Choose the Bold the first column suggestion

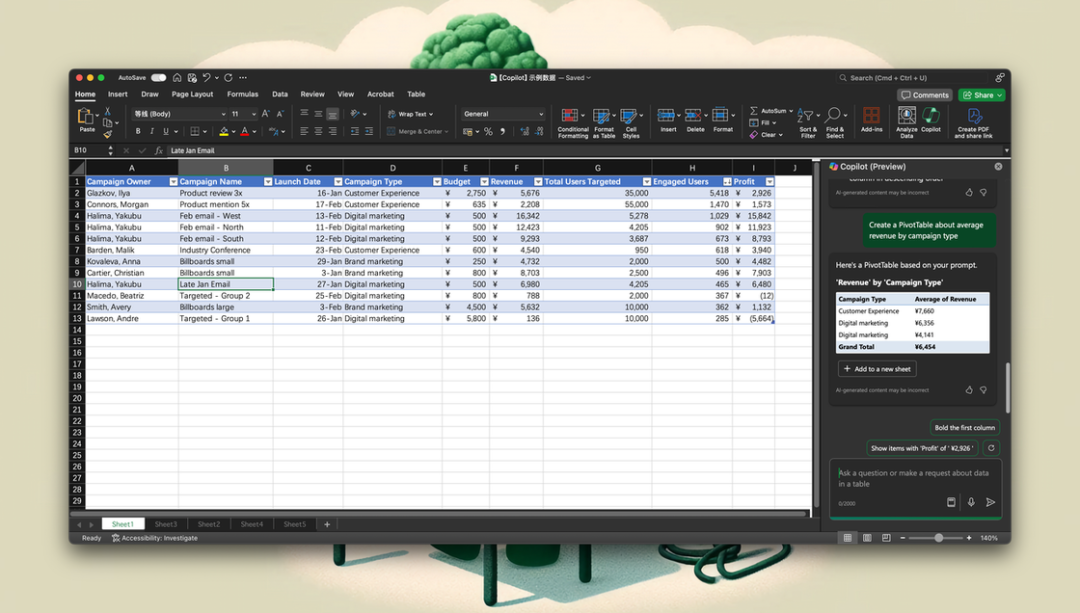[964, 428]
